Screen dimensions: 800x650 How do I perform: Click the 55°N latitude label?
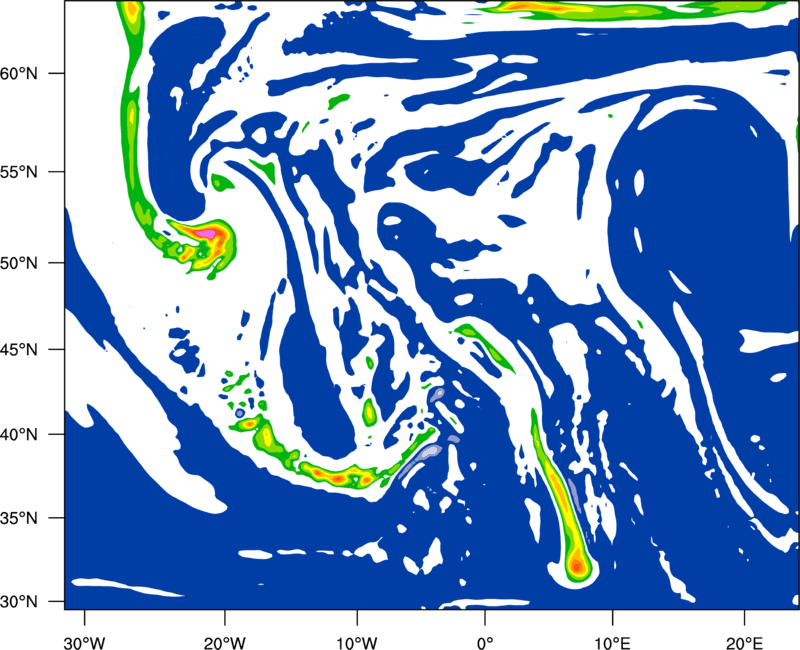coord(18,172)
